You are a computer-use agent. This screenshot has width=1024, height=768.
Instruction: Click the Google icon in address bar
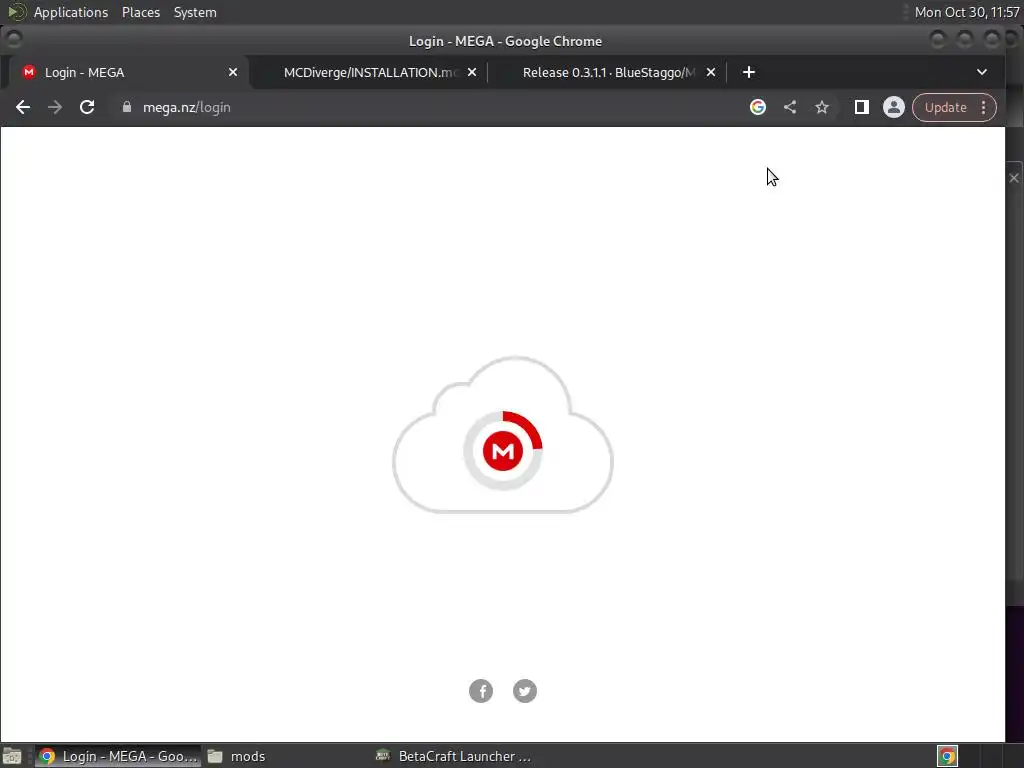[758, 107]
